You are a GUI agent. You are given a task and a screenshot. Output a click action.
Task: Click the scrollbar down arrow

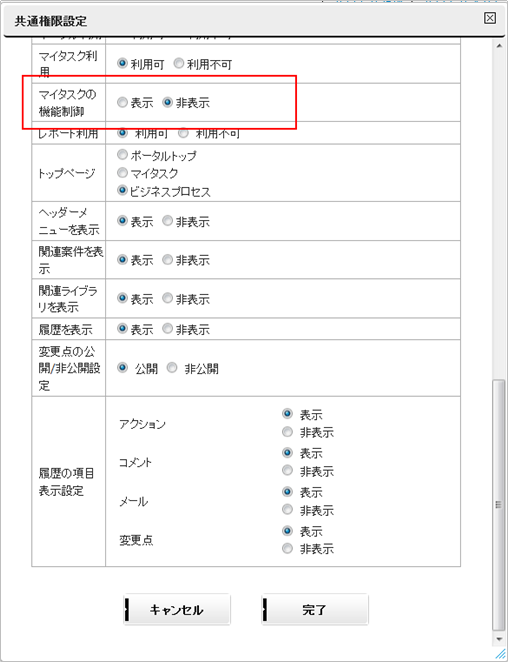coord(499,639)
